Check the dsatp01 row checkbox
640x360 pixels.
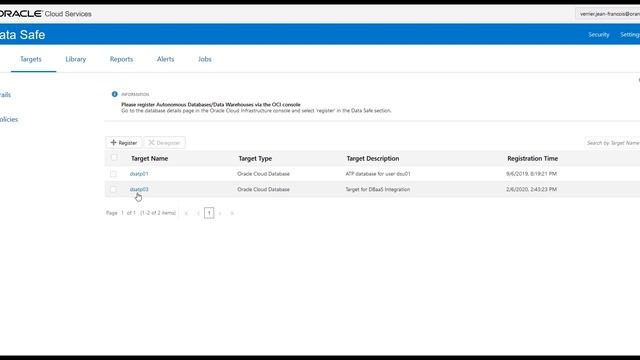pos(113,174)
